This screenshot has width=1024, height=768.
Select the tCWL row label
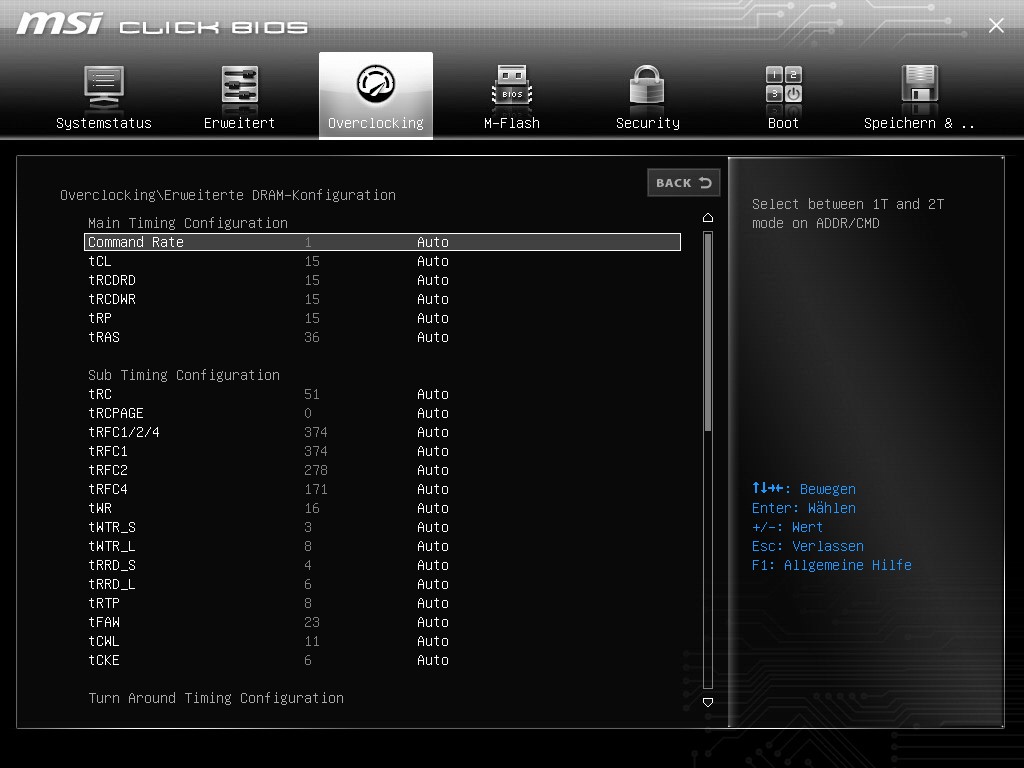104,641
